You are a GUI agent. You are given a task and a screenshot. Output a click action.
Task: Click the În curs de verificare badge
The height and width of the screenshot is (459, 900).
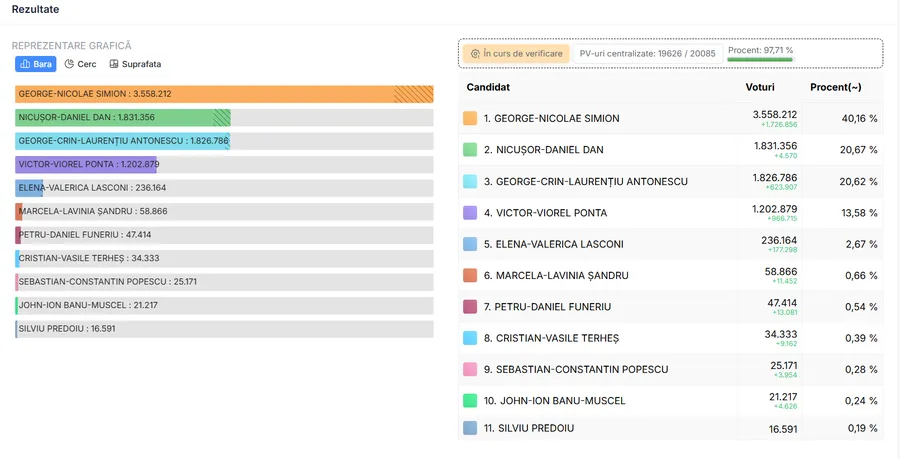click(x=516, y=53)
